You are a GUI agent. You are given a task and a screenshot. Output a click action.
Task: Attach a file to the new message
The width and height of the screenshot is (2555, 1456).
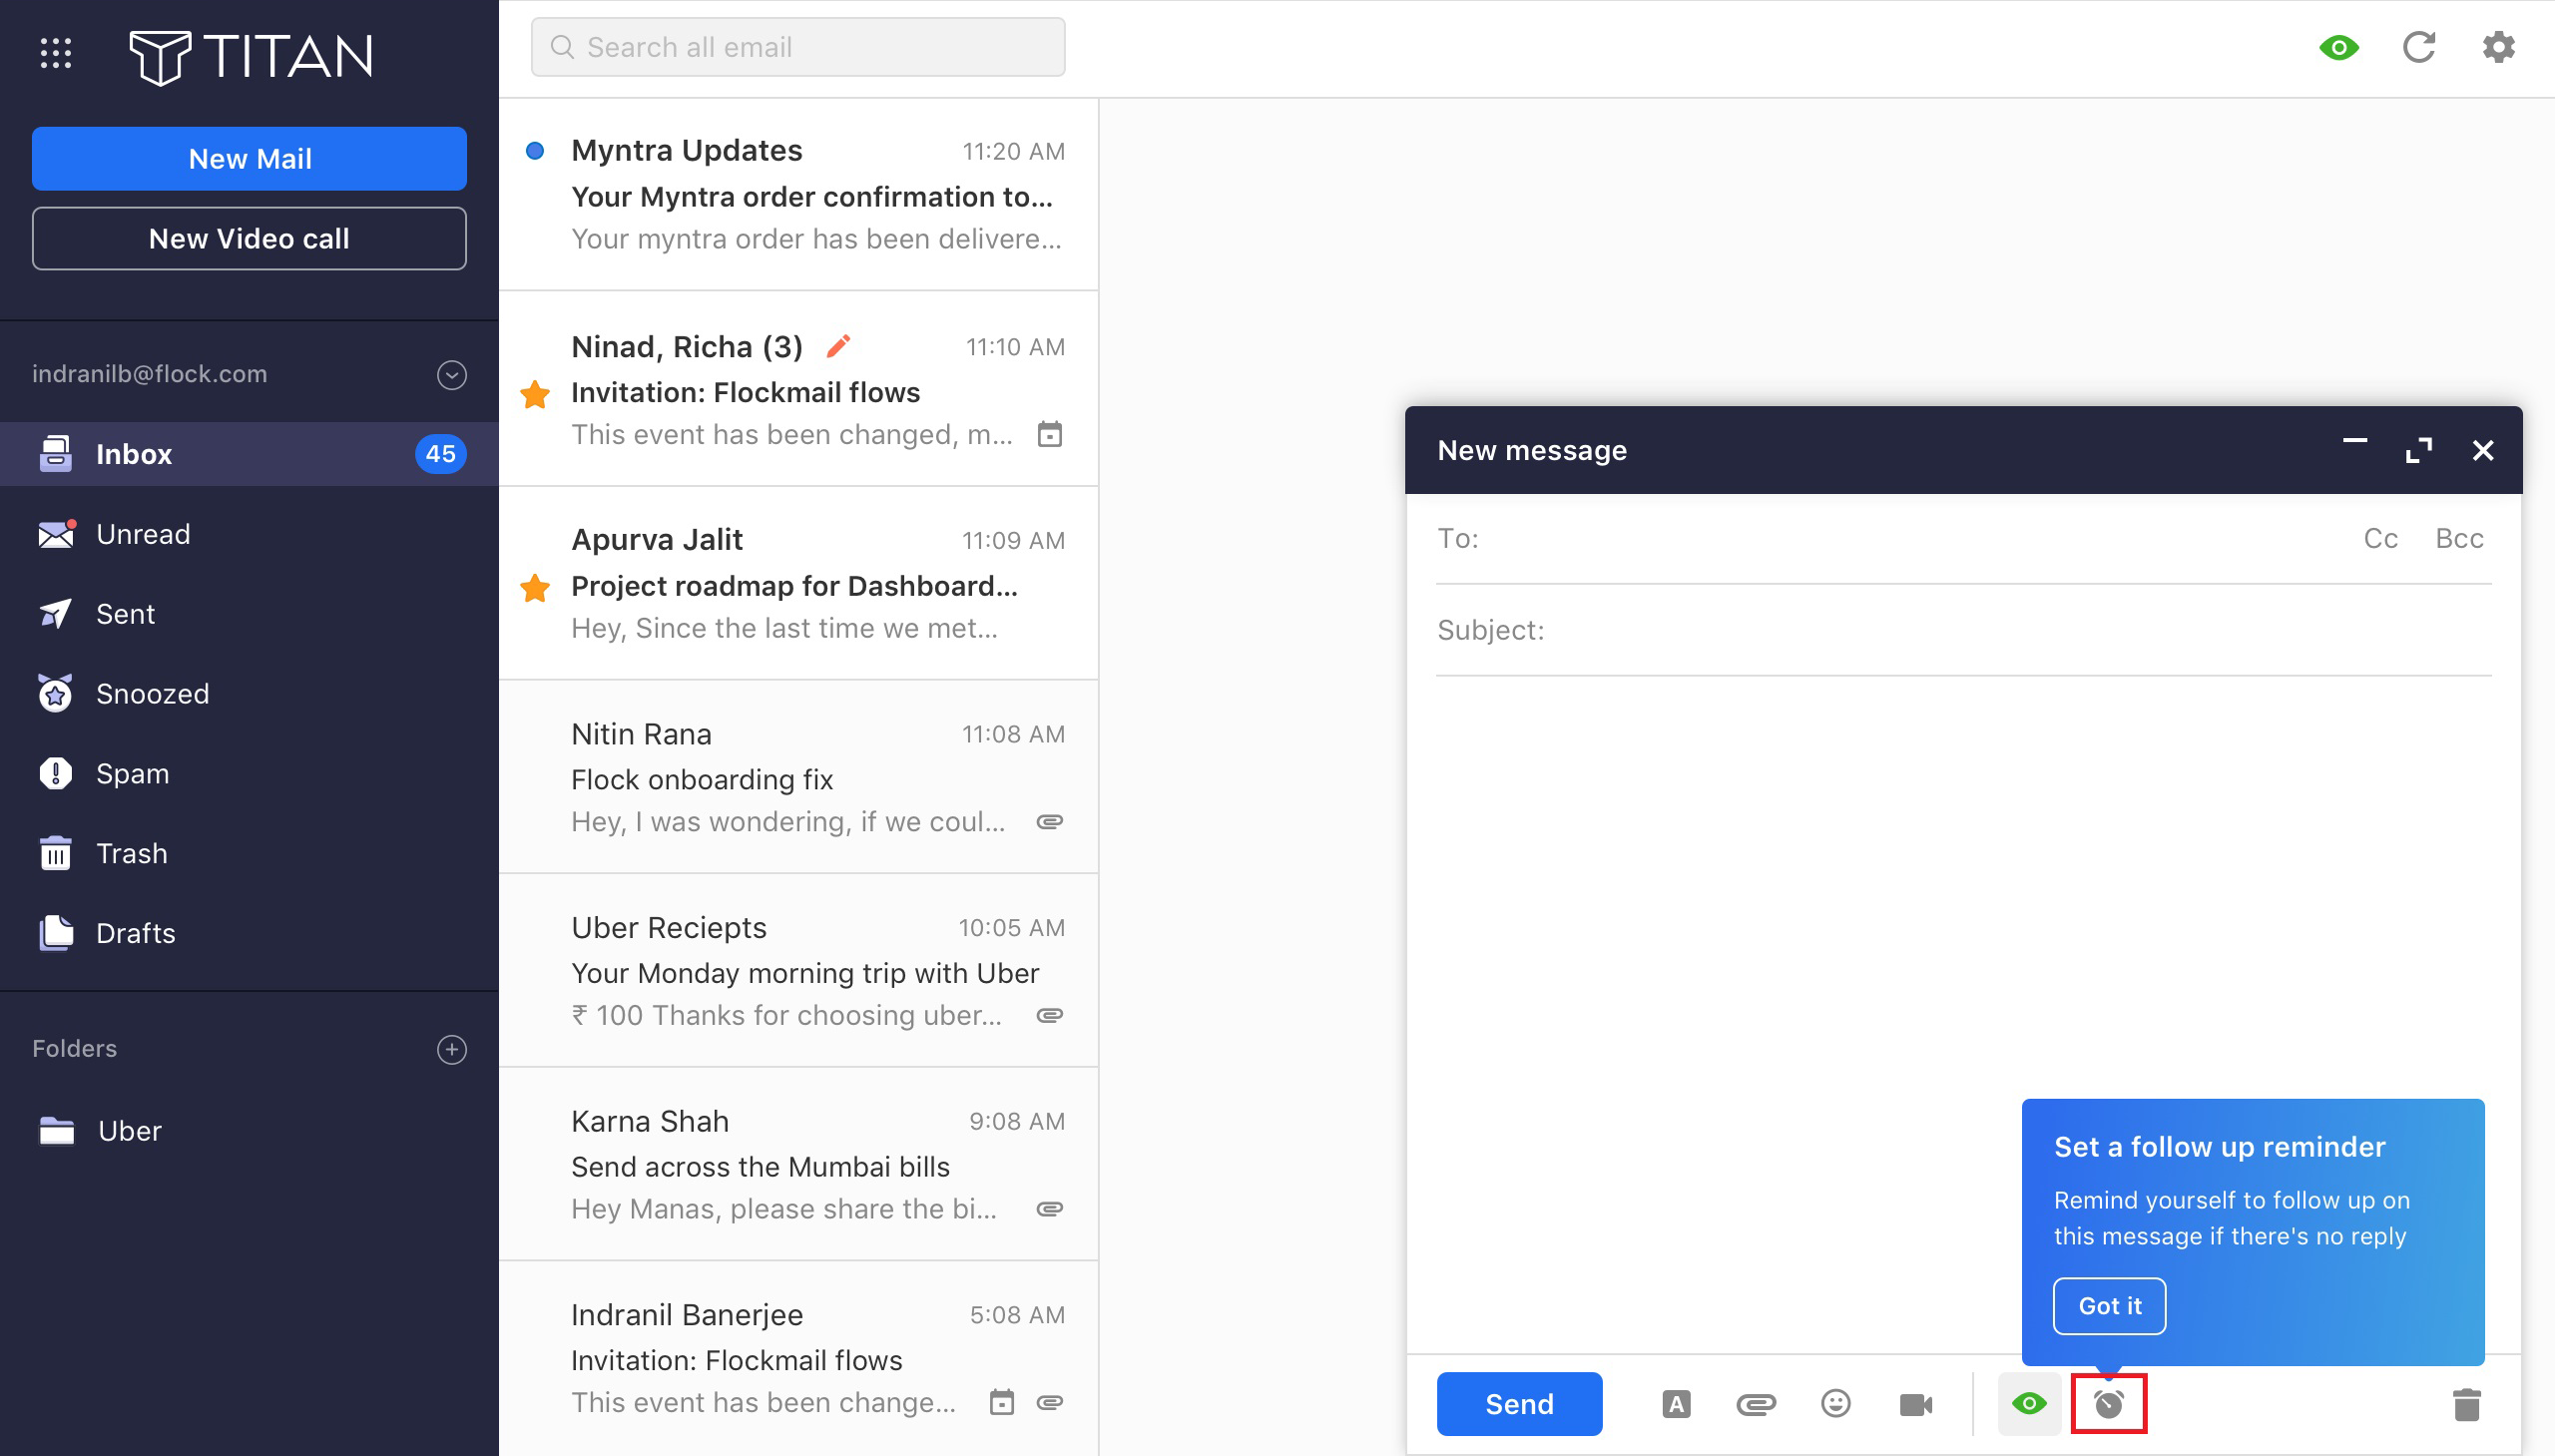point(1756,1404)
